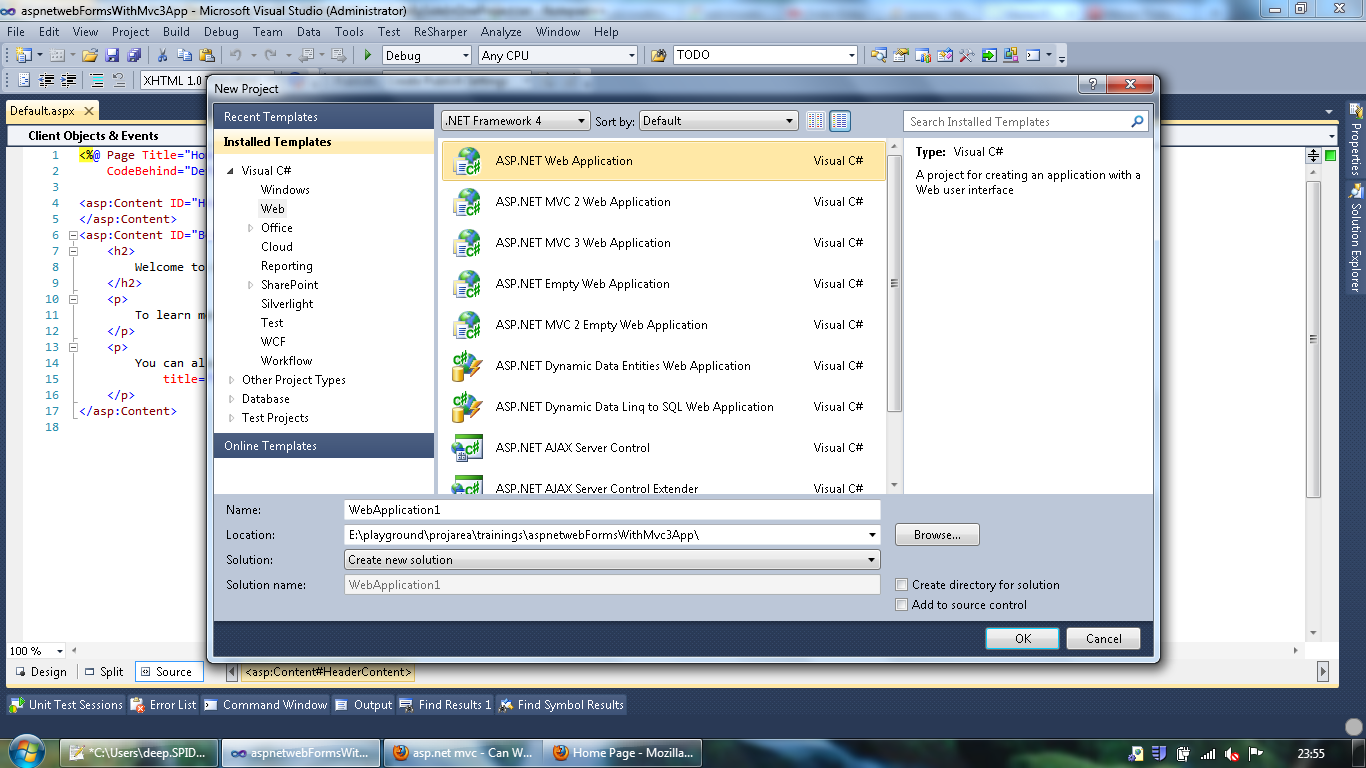This screenshot has height=768, width=1366.
Task: Open the Online Templates section
Action: (324, 446)
